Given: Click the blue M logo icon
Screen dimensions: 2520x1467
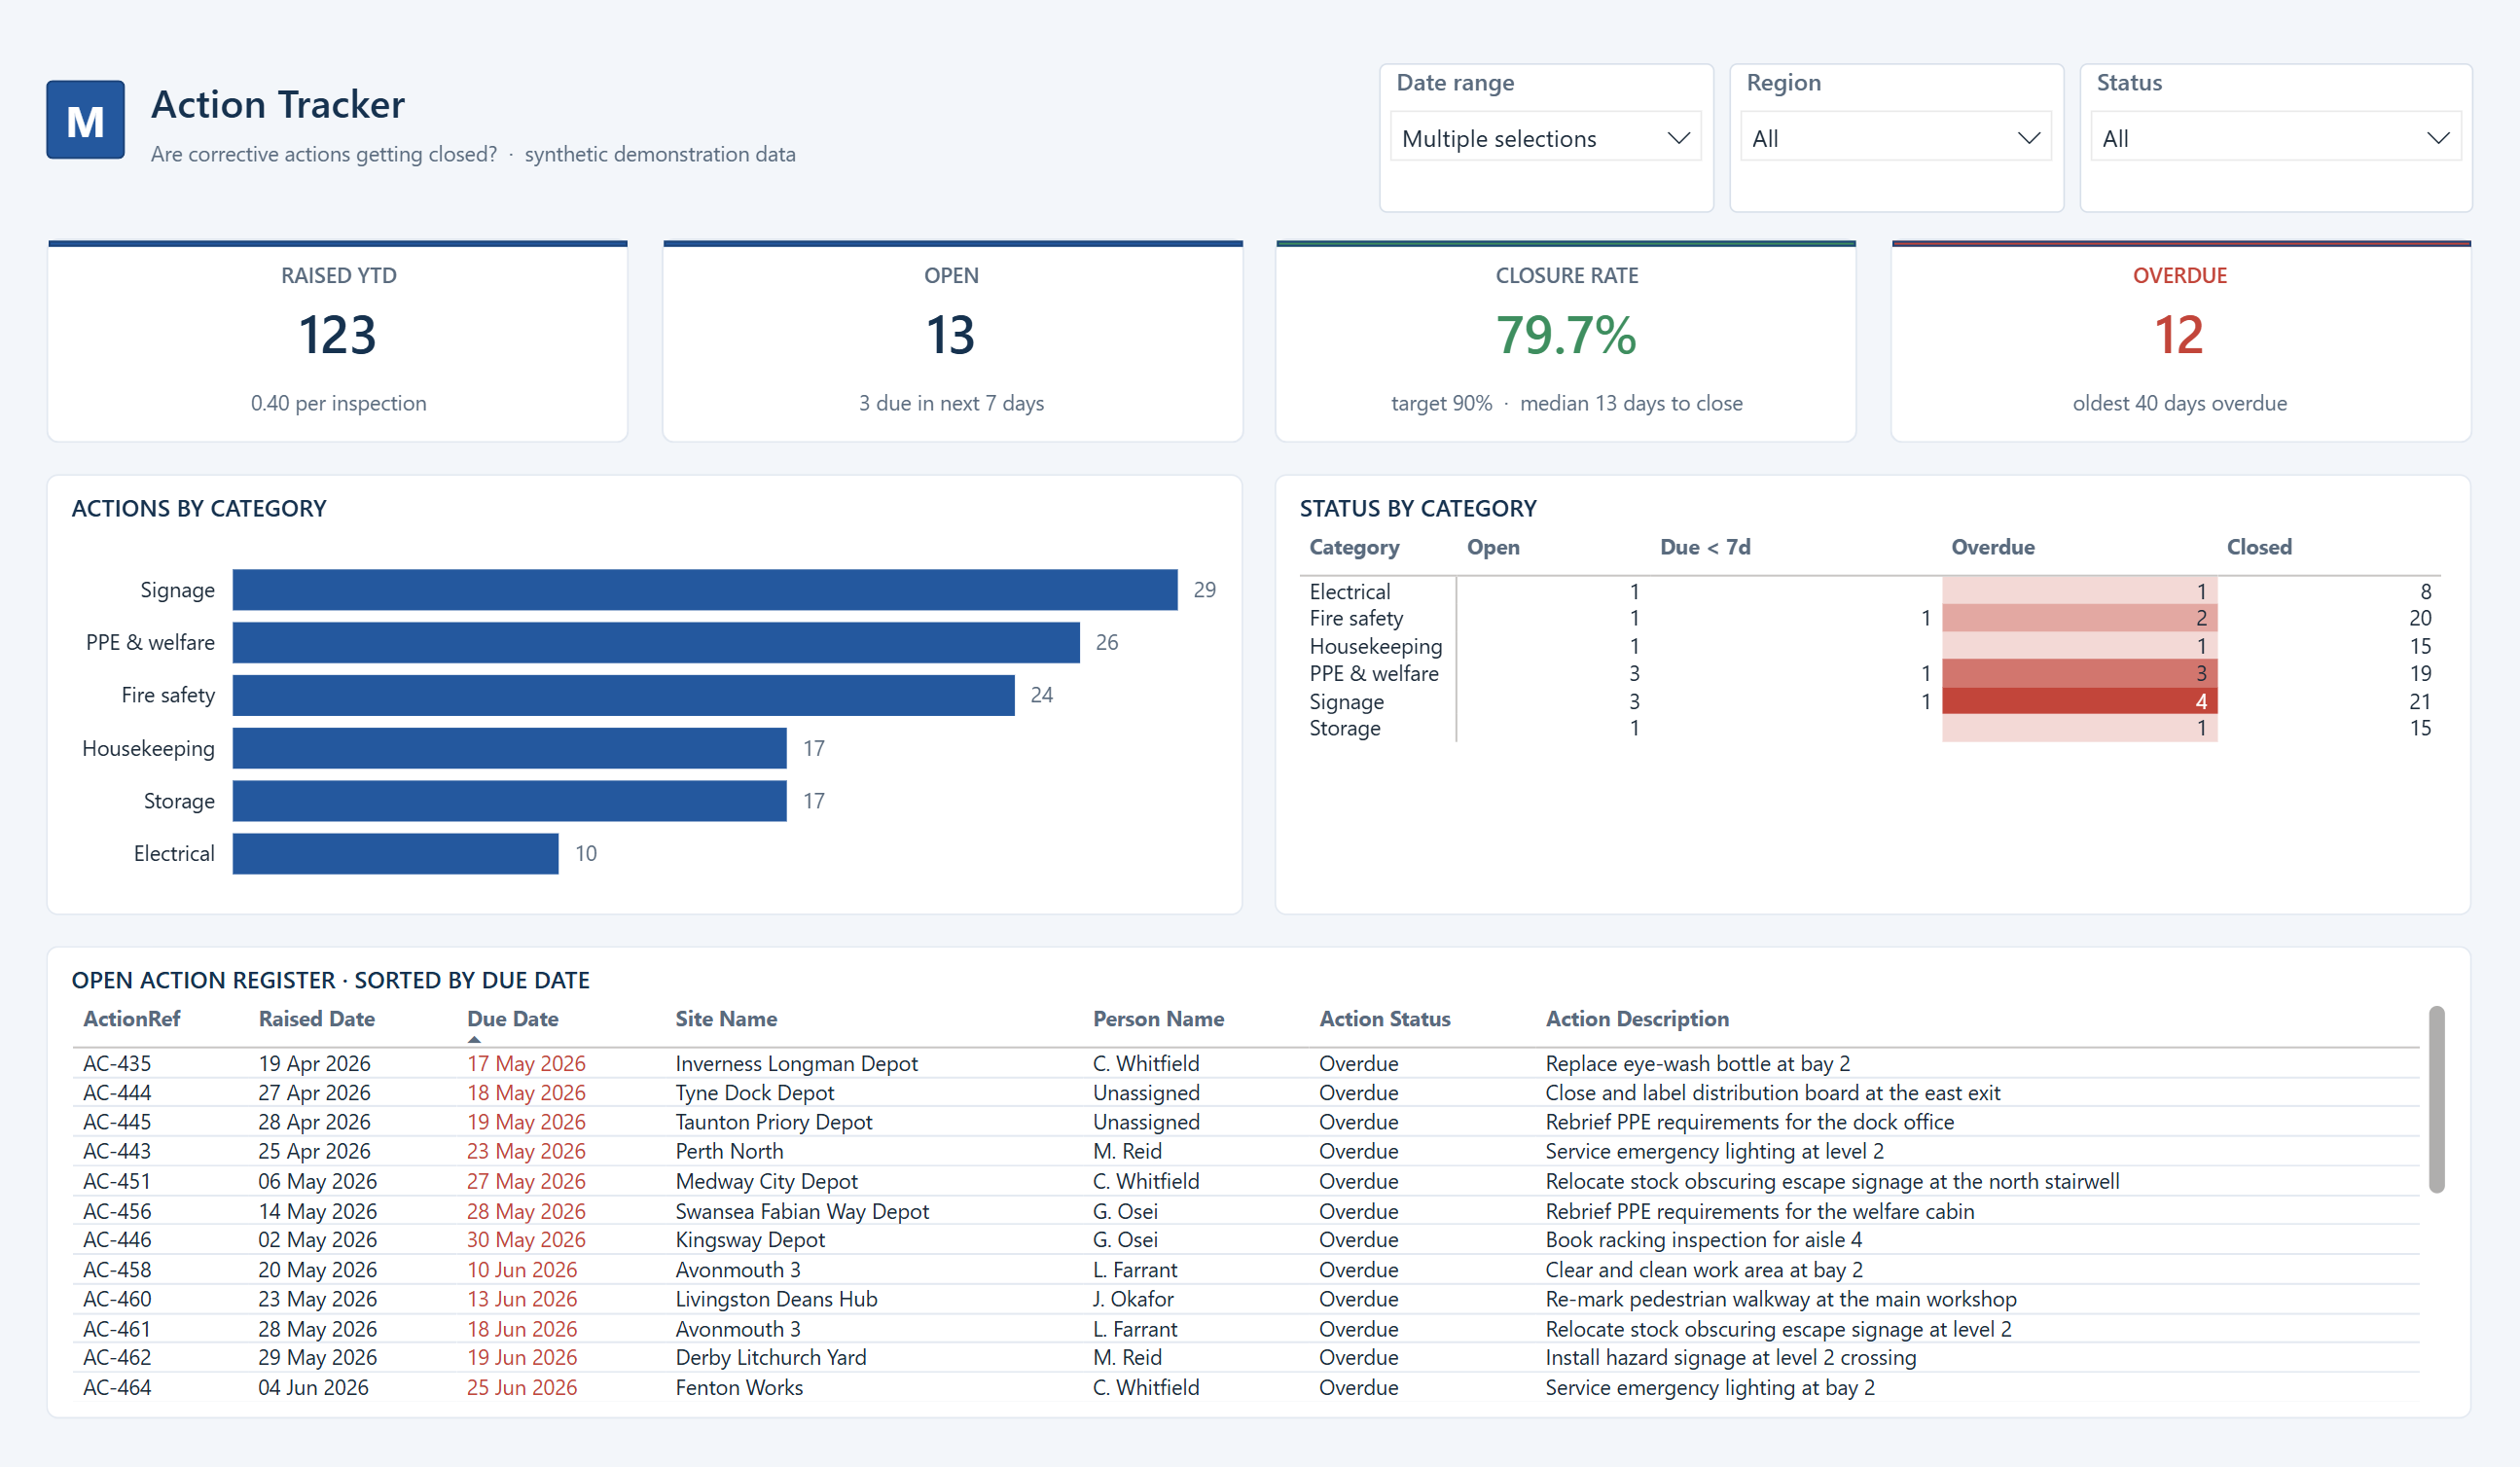Looking at the screenshot, I should point(85,120).
